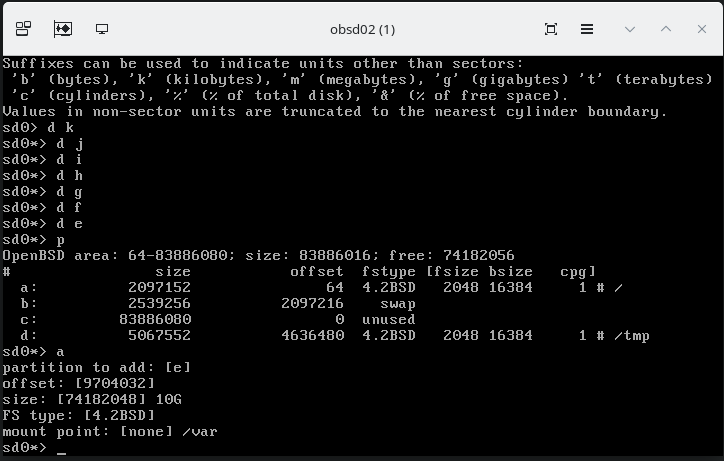Image resolution: width=724 pixels, height=461 pixels.
Task: Maximize the obsd02 window
Action: click(x=666, y=29)
